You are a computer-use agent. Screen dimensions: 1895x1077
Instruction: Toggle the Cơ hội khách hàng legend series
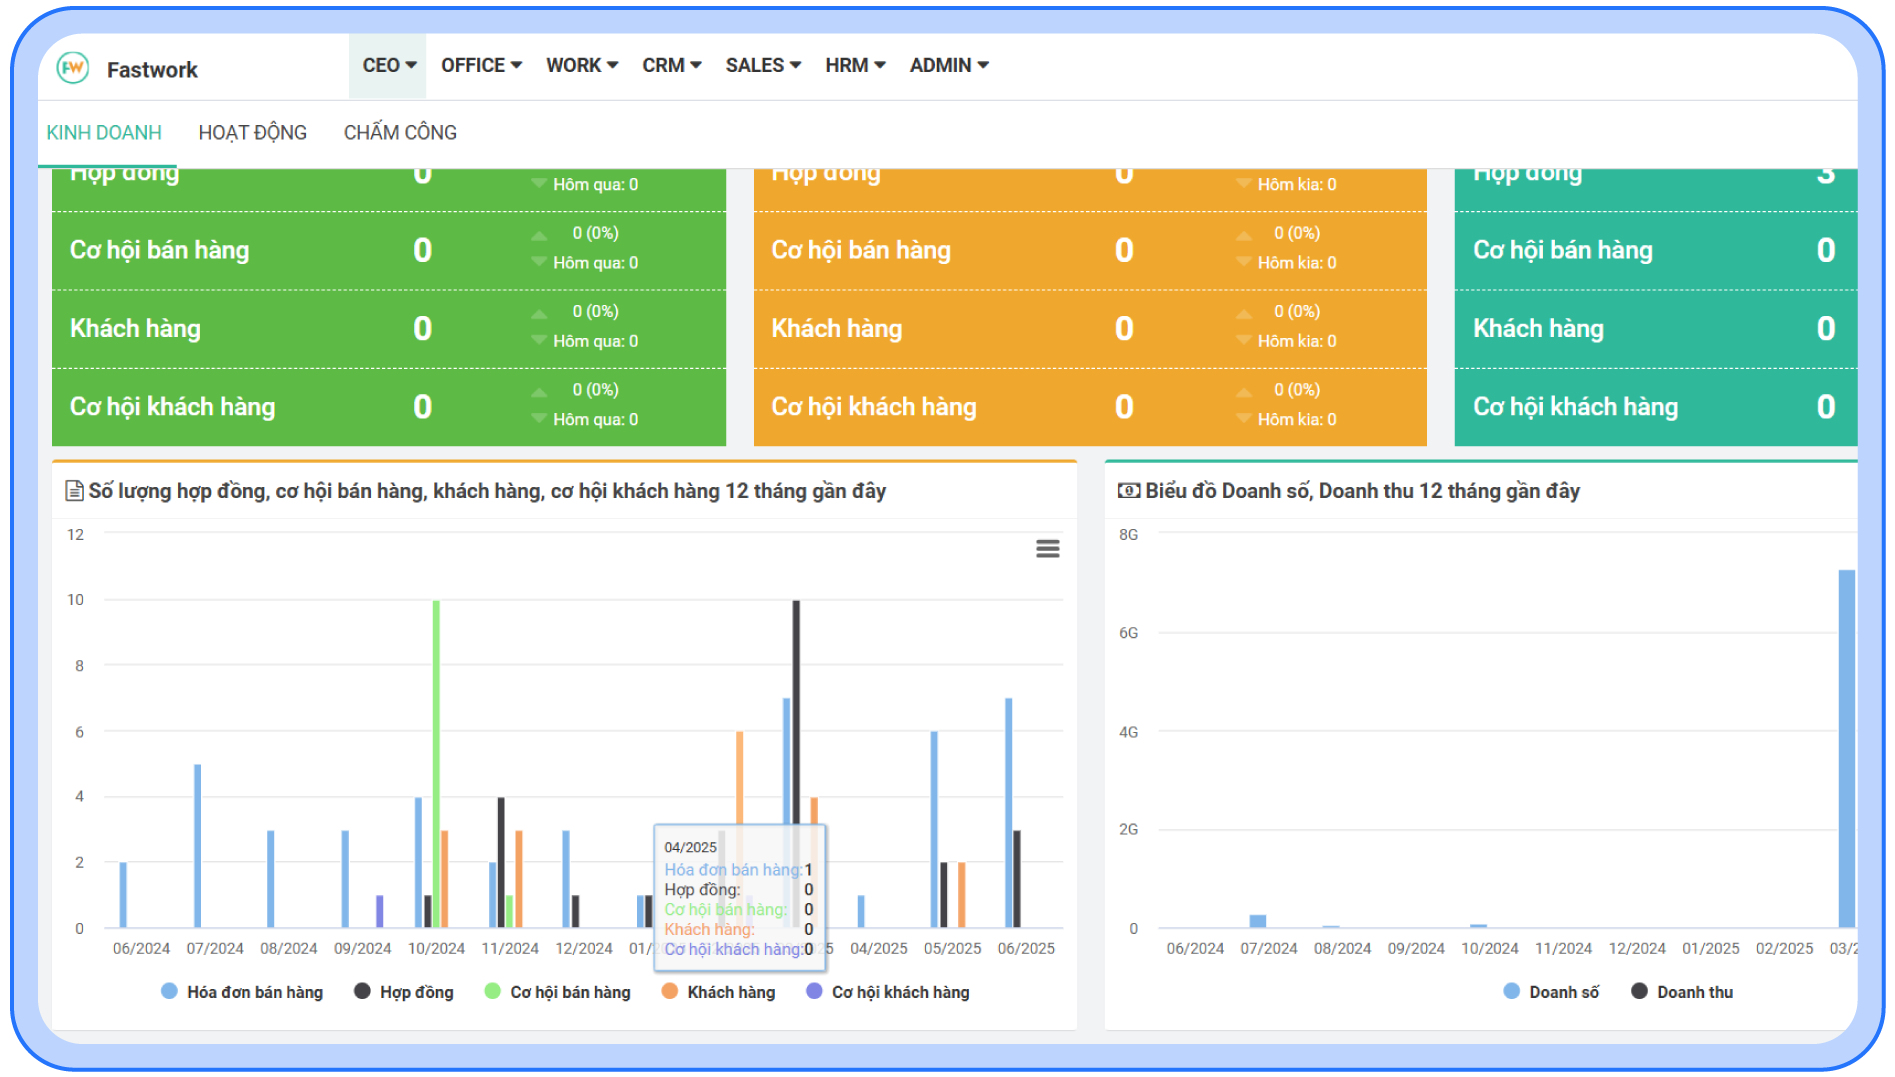pyautogui.click(x=888, y=992)
